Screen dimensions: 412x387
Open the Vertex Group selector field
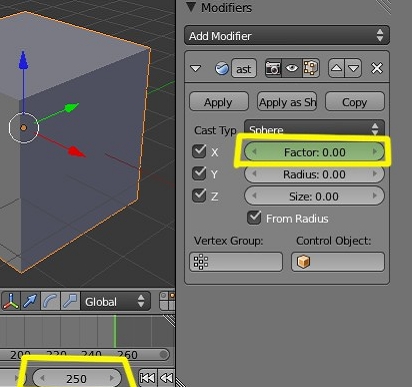[x=236, y=262]
